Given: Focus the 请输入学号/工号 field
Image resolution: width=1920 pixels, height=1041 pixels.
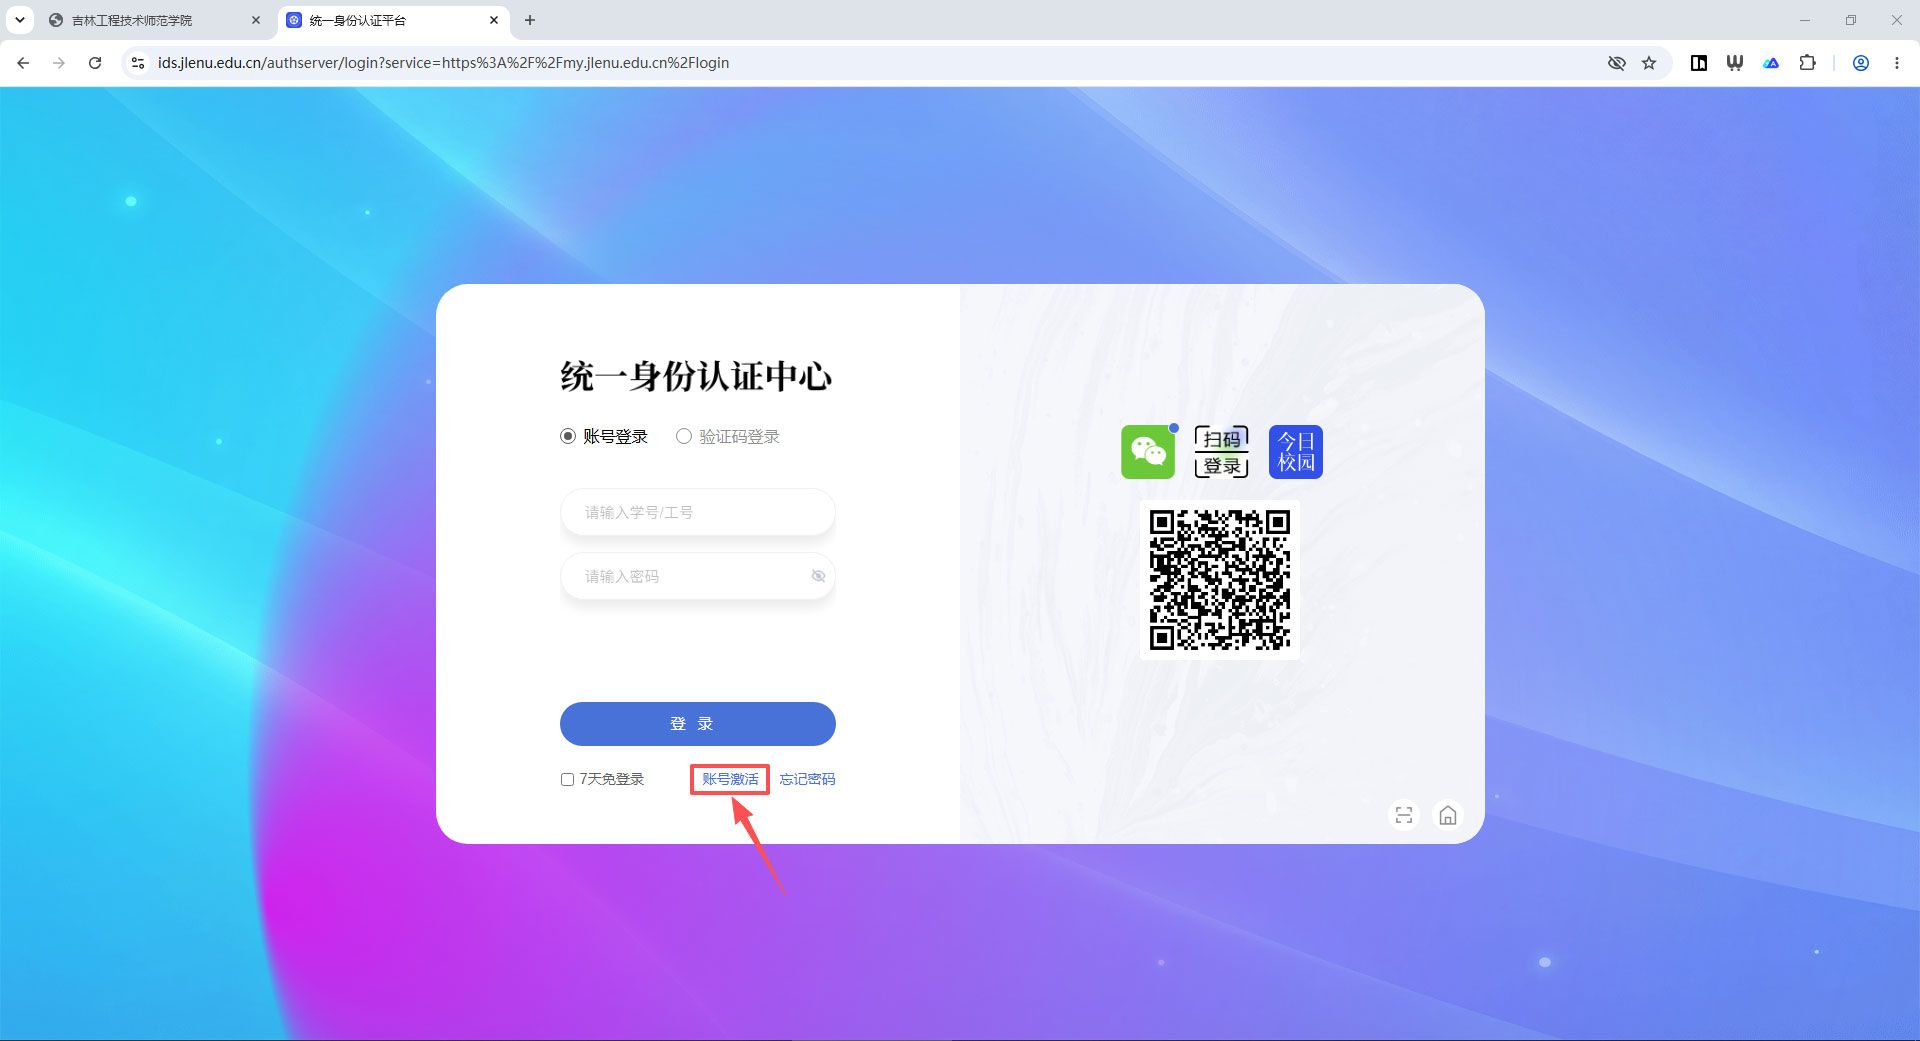Looking at the screenshot, I should point(698,512).
